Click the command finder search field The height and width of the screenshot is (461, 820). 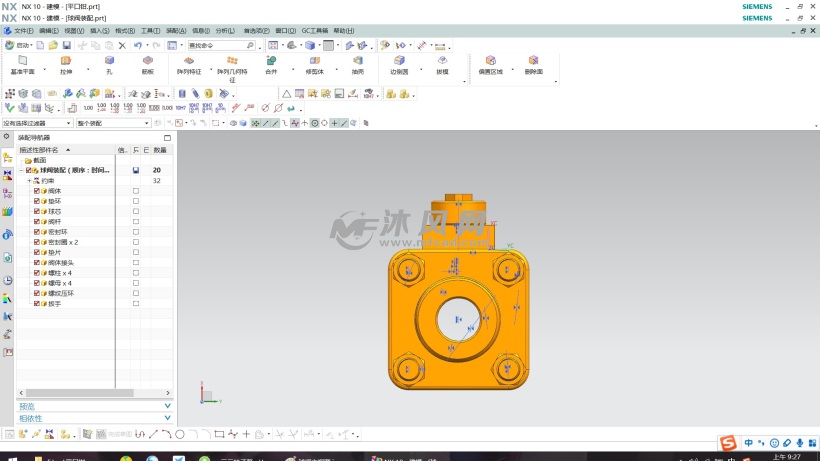(221, 45)
